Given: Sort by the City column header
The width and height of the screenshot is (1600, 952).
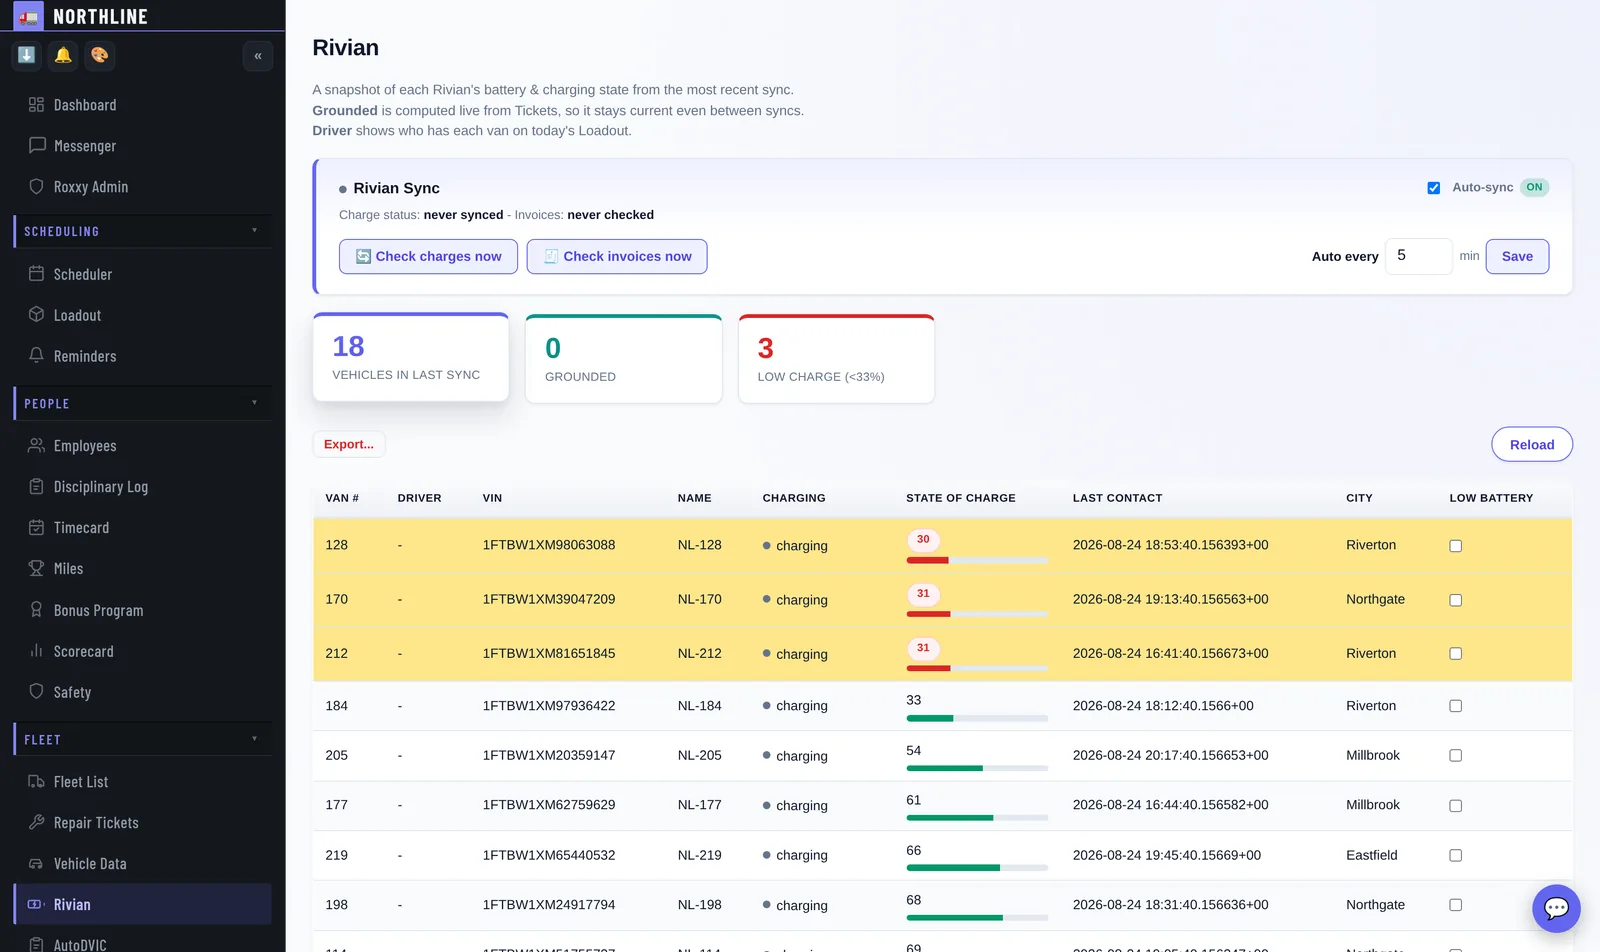Looking at the screenshot, I should click(1359, 498).
